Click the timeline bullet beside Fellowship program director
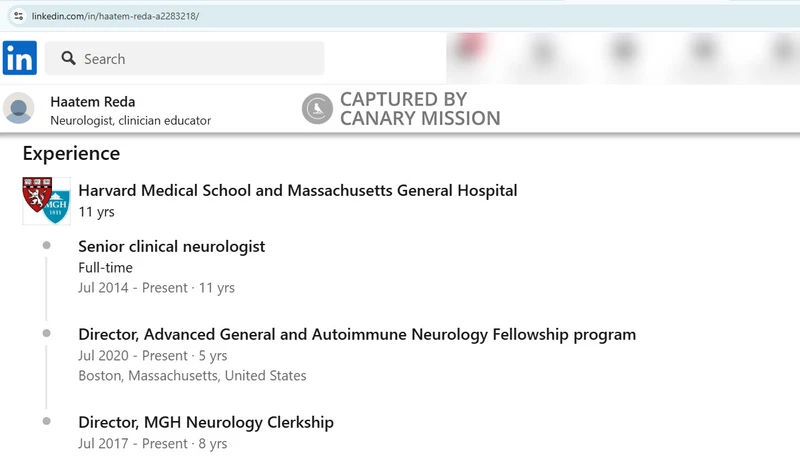800x475 pixels. coord(46,333)
